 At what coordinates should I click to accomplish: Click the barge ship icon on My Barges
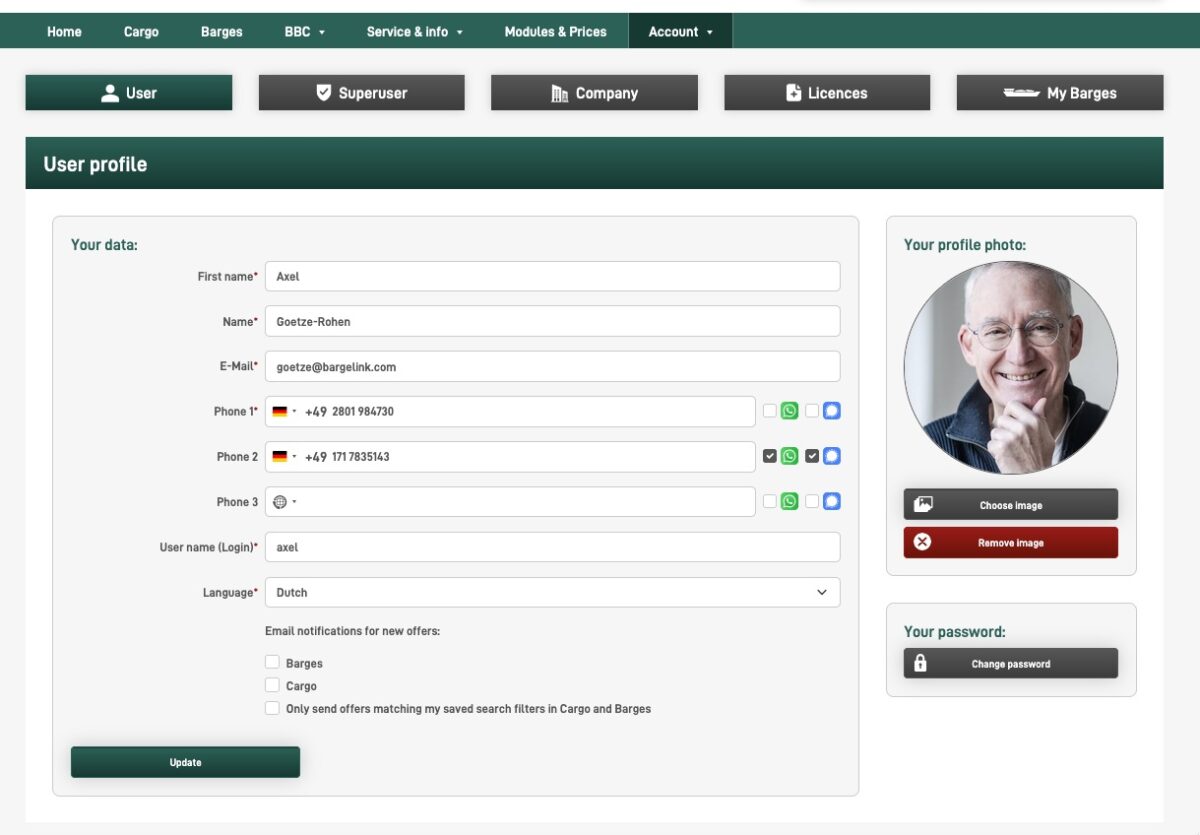[1021, 93]
